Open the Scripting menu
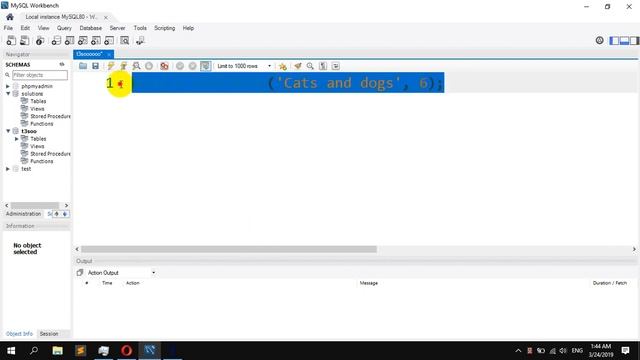 point(164,28)
